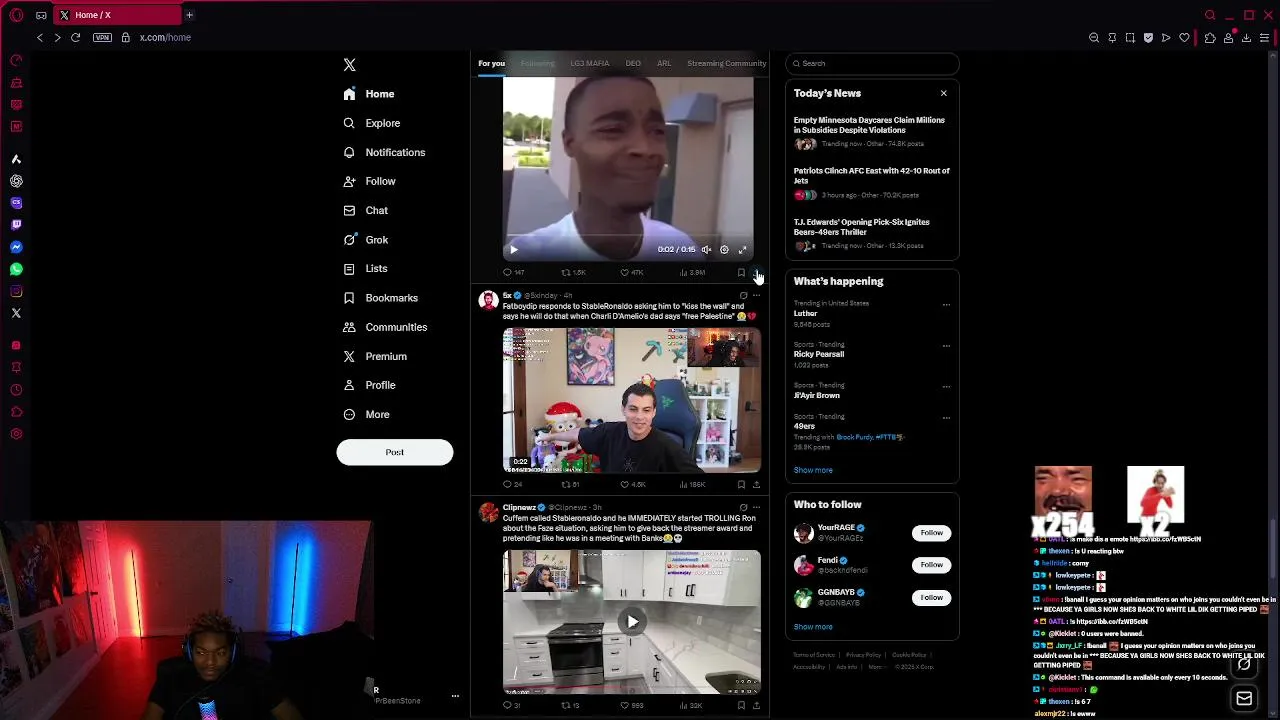This screenshot has height=720, width=1280.
Task: Open Notifications in X navigation
Action: (384, 152)
